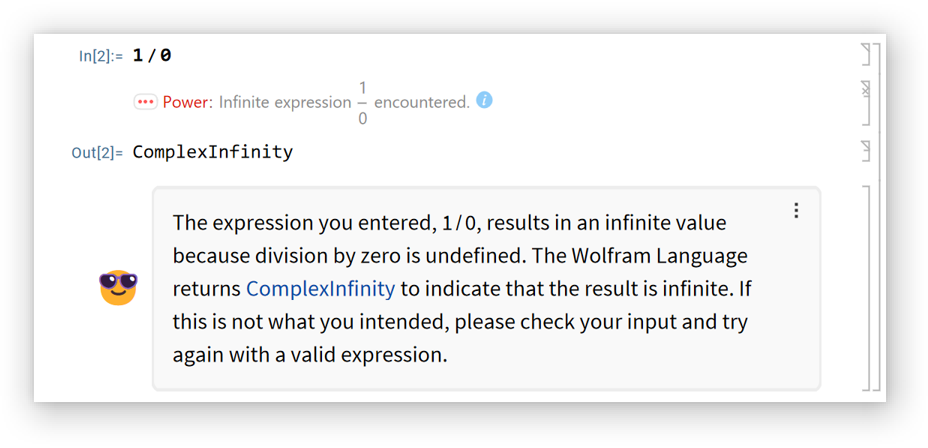Viewport: 928px width, 448px height.
Task: Click the ComplexInfinity output result
Action: point(212,152)
